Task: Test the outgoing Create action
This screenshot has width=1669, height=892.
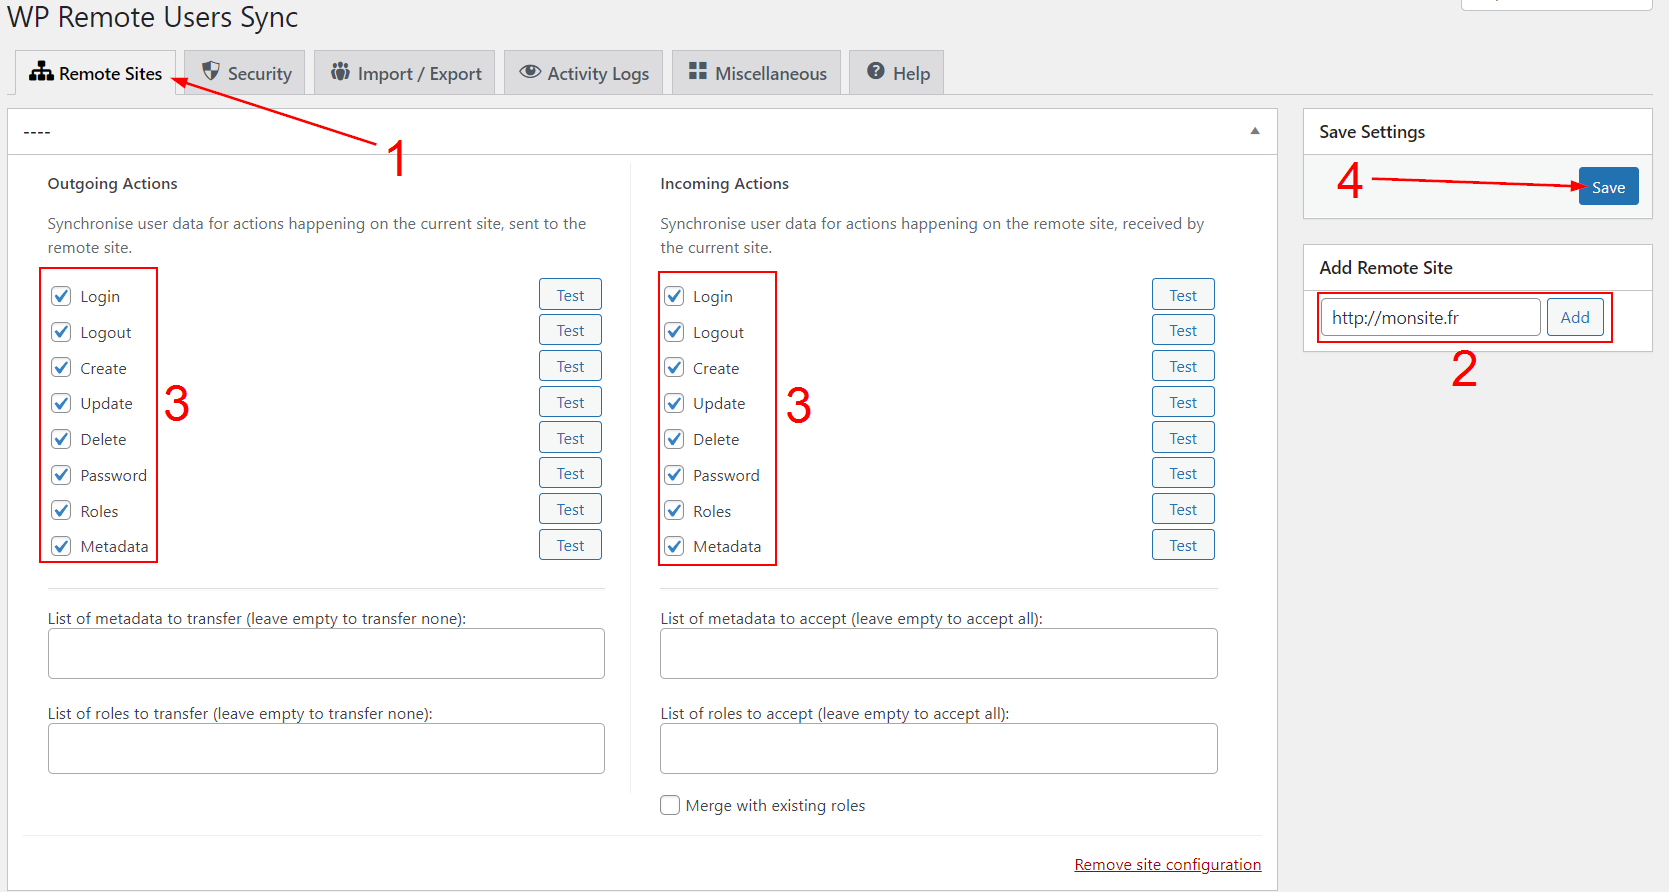Action: point(570,367)
